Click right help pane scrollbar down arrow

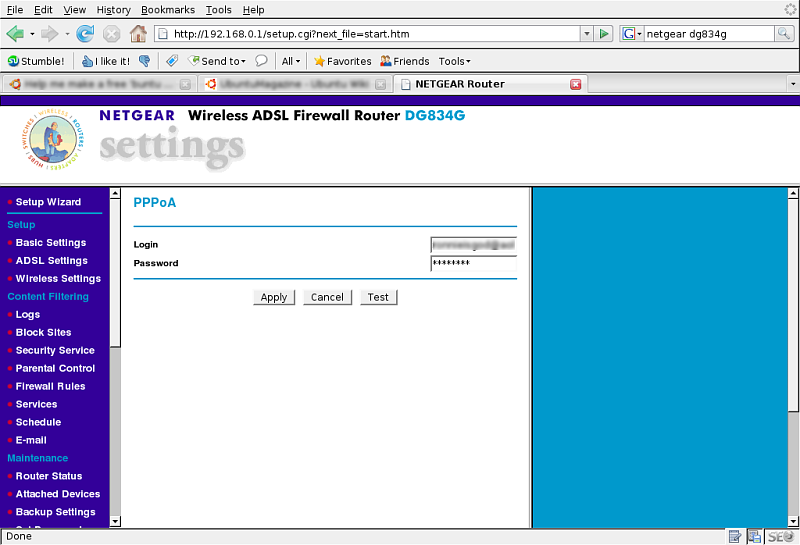[x=793, y=522]
